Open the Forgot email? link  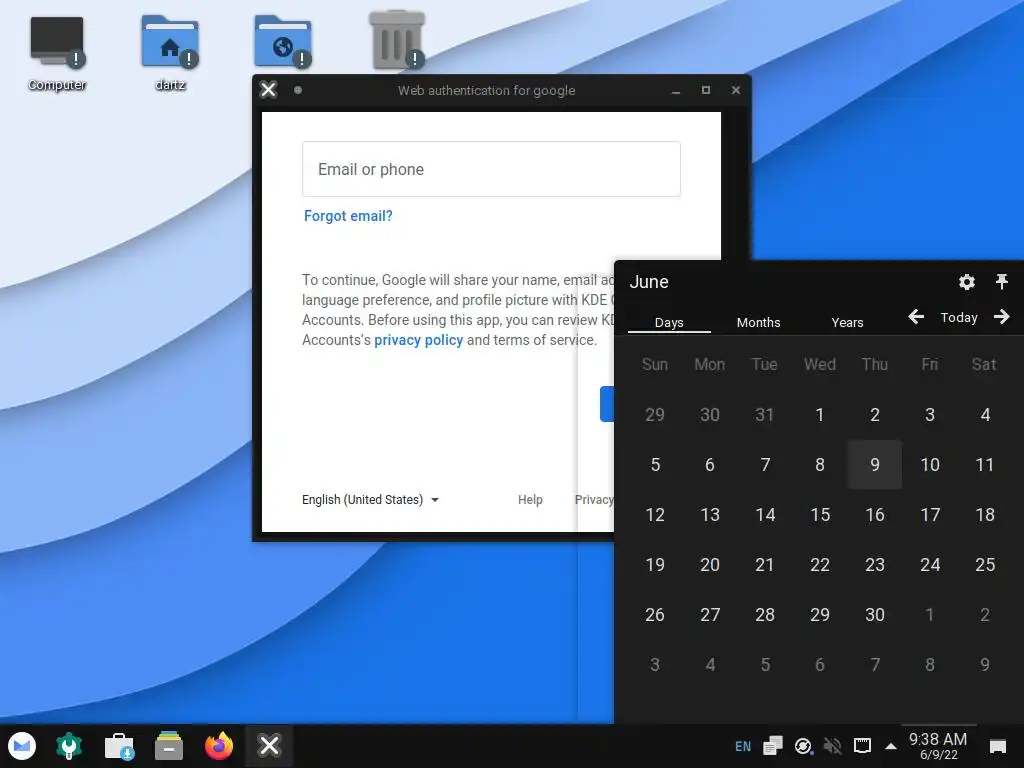click(x=348, y=216)
